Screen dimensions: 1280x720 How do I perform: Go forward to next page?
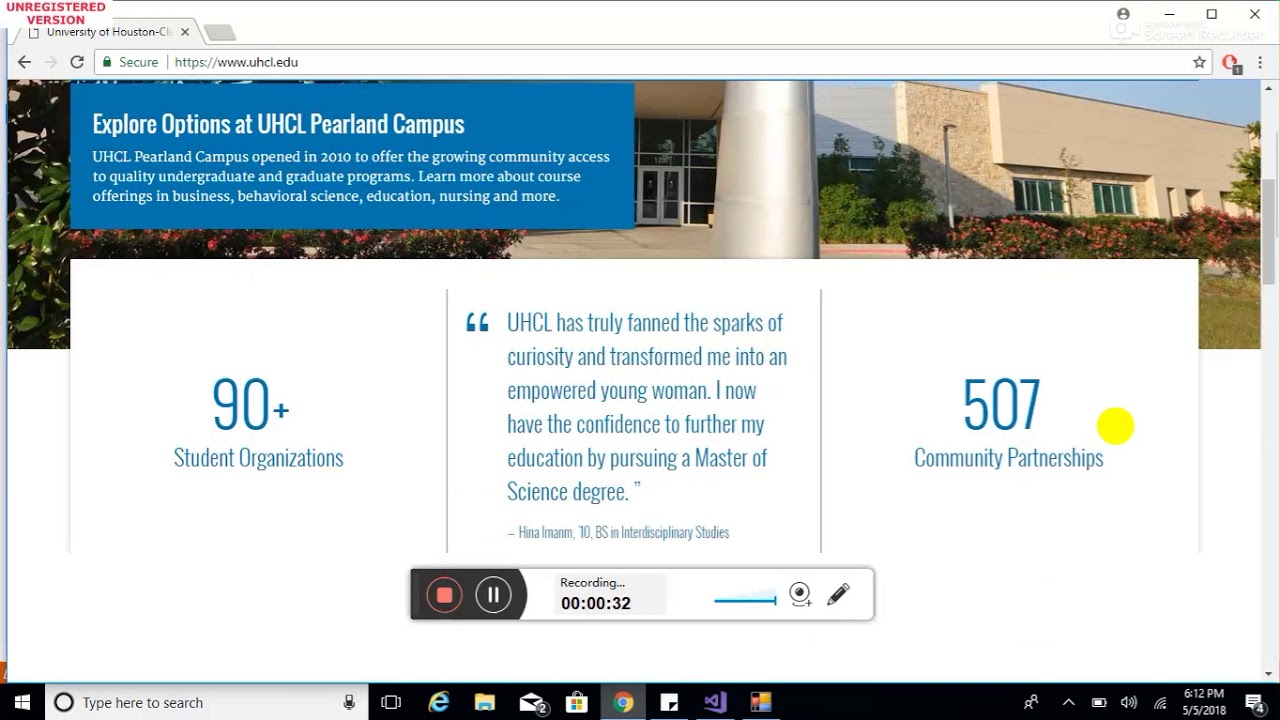pyautogui.click(x=50, y=62)
